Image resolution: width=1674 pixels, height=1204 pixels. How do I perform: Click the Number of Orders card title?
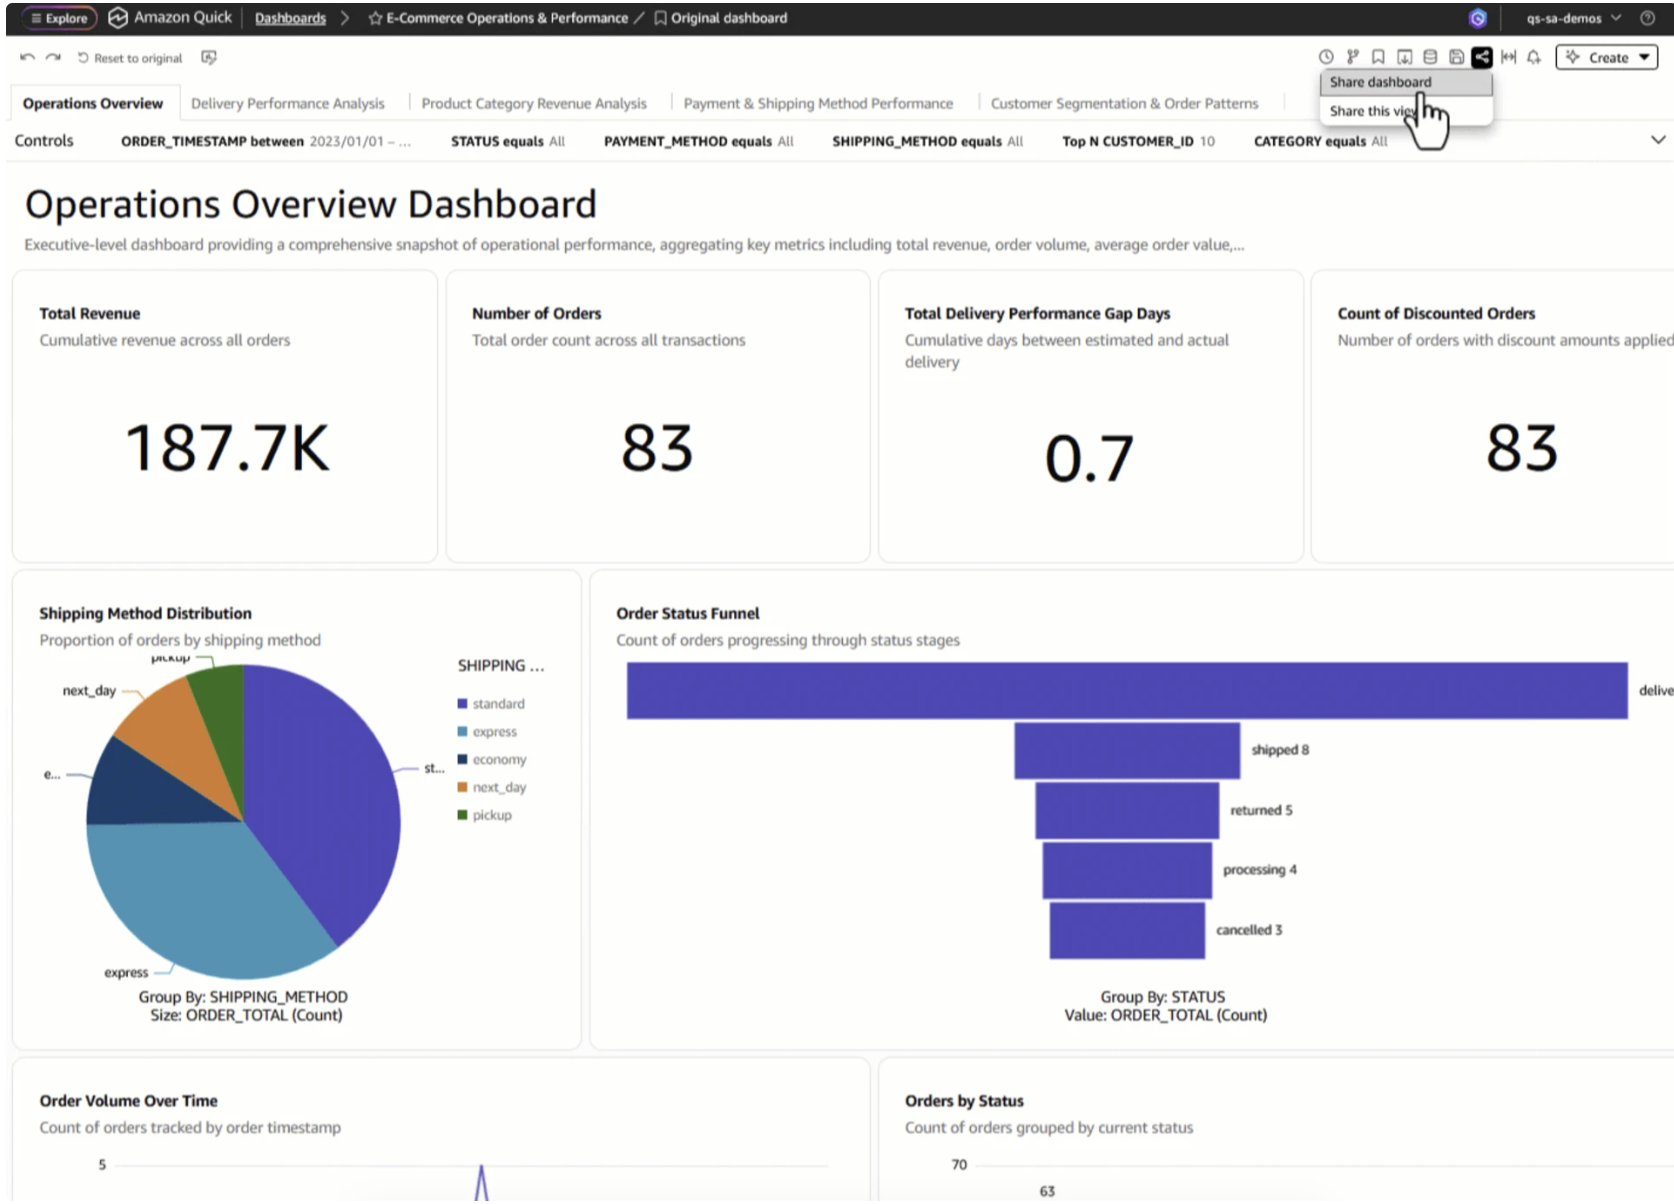[537, 313]
